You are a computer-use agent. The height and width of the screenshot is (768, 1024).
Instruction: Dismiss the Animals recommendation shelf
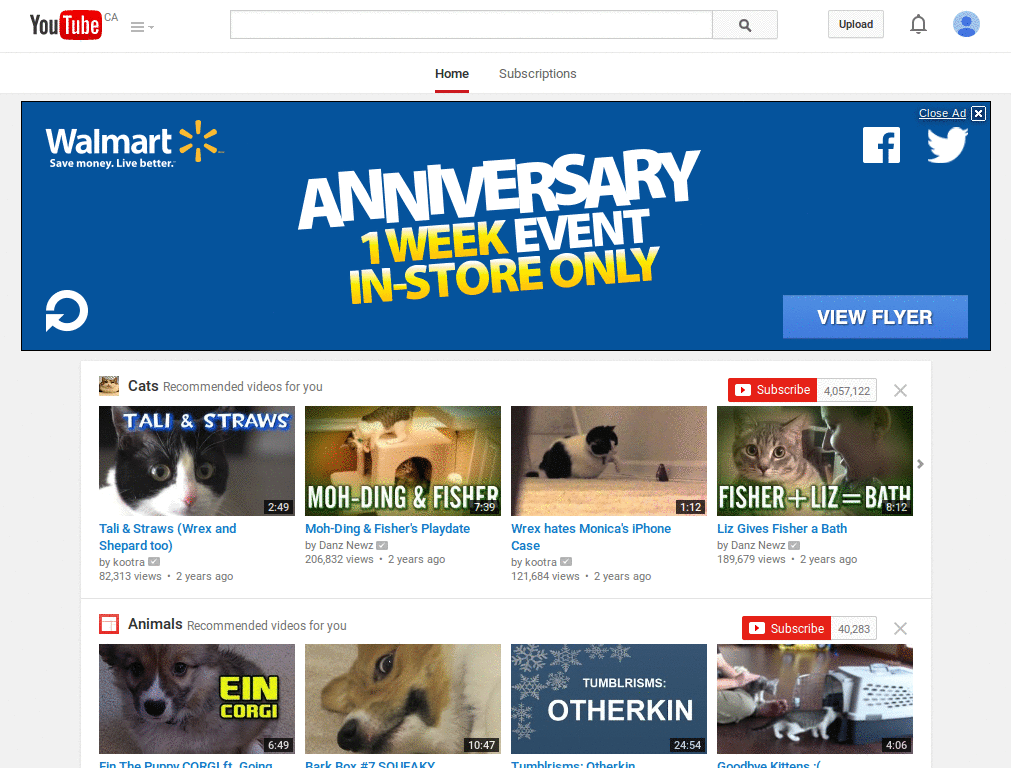click(900, 629)
